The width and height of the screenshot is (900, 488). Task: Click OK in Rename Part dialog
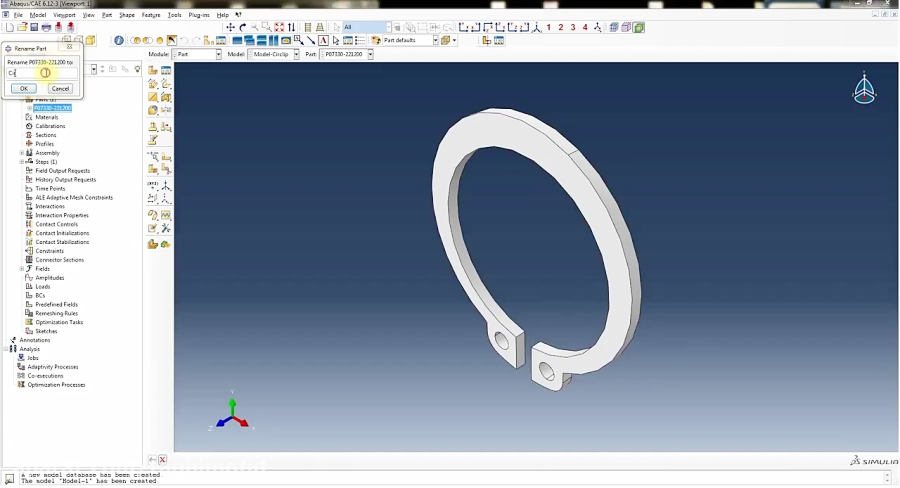(x=23, y=89)
